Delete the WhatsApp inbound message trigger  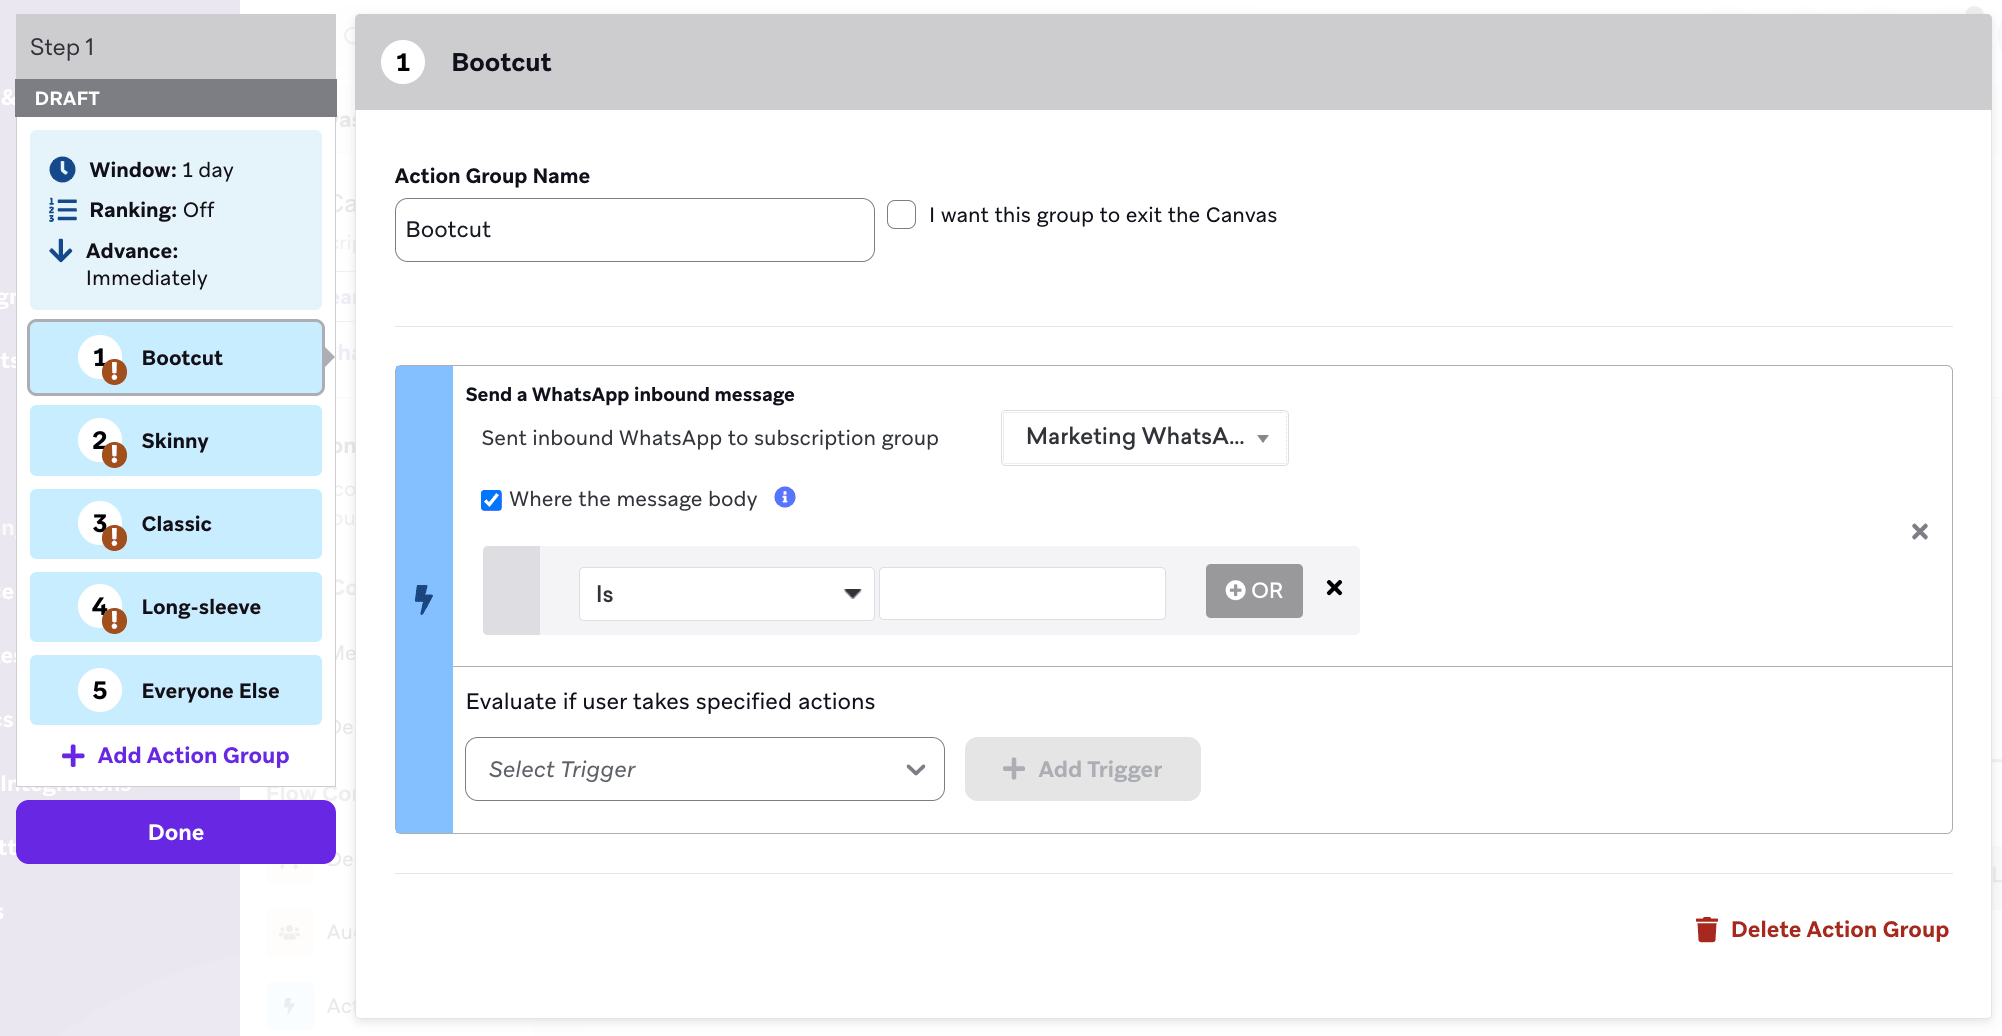point(1919,532)
